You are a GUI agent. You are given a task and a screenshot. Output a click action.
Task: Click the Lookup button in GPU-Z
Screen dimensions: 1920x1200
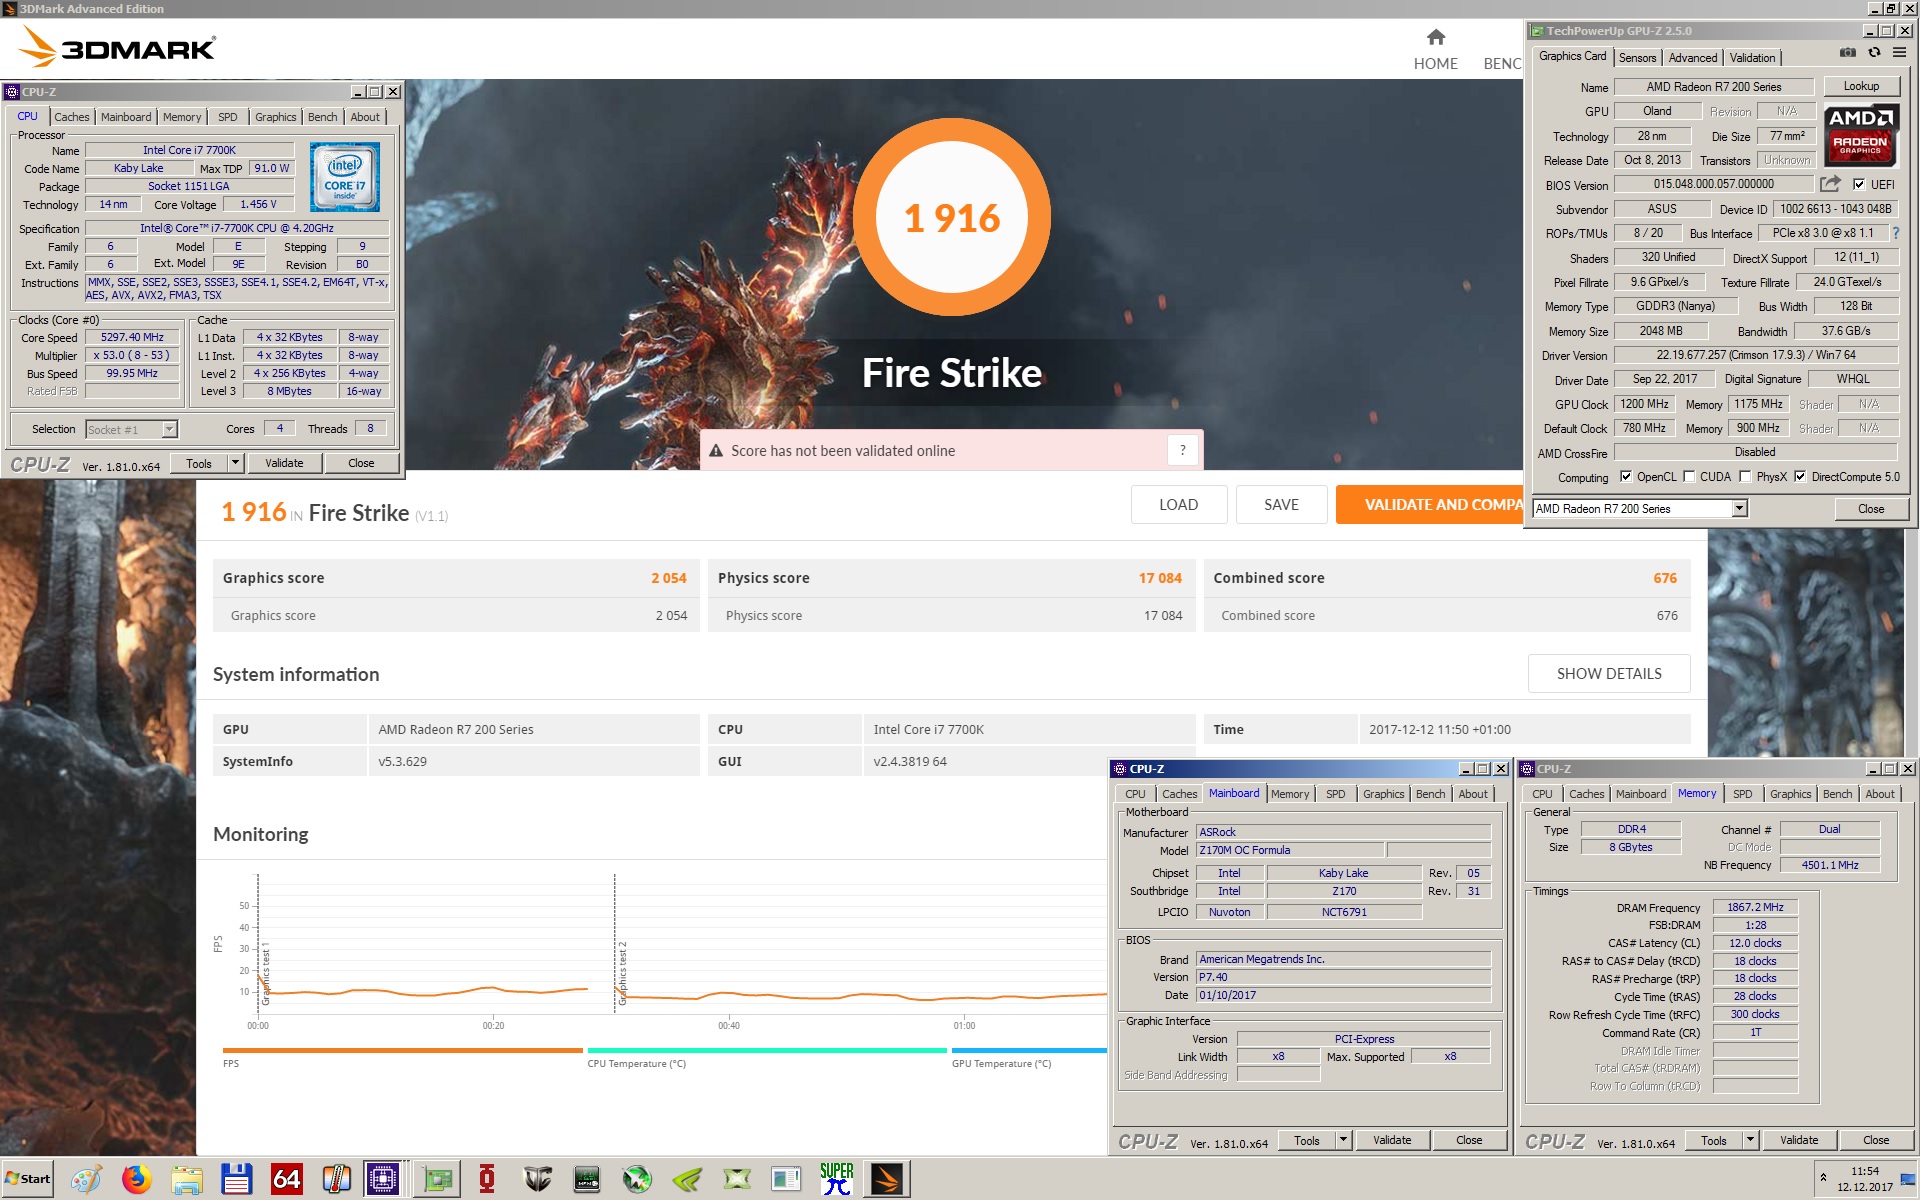coord(1861,87)
